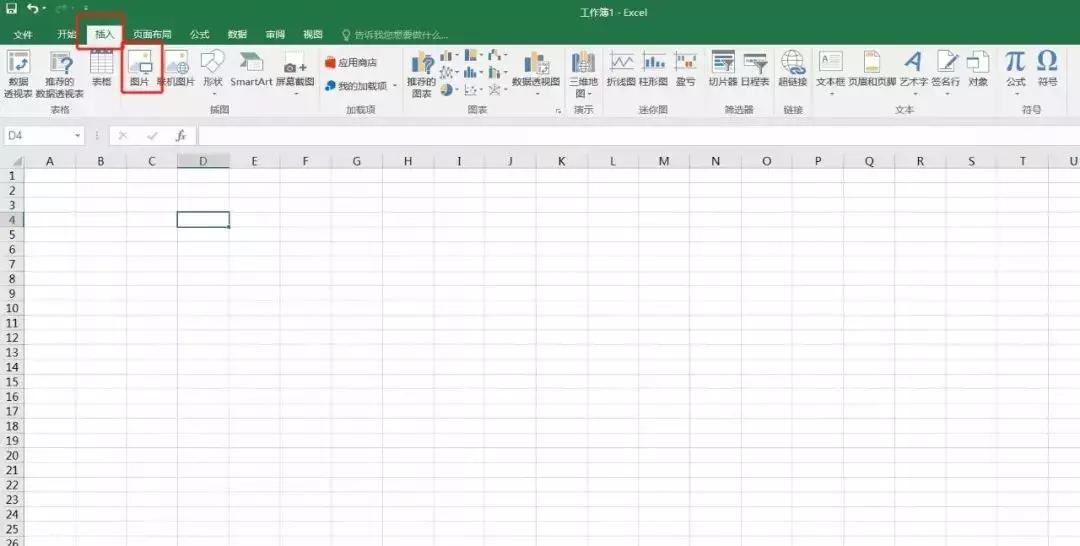
Task: Click 页眉和页脚 header and footer
Action: (x=872, y=69)
